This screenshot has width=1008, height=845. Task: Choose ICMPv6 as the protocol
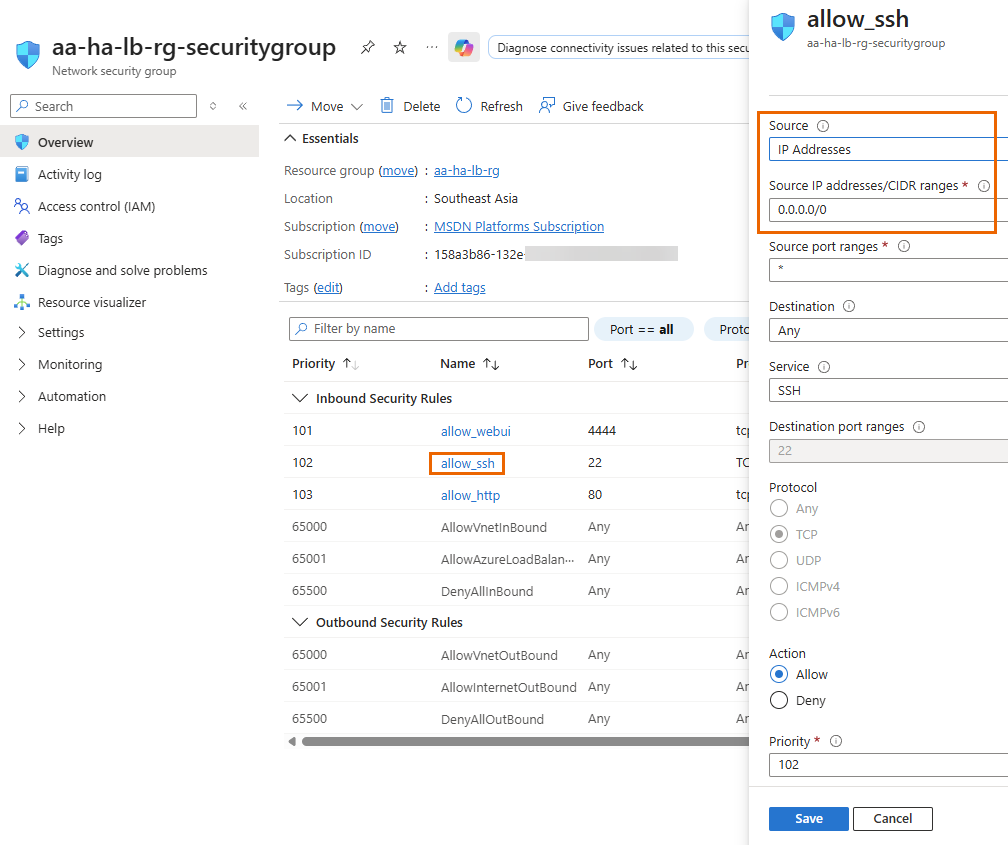point(779,612)
